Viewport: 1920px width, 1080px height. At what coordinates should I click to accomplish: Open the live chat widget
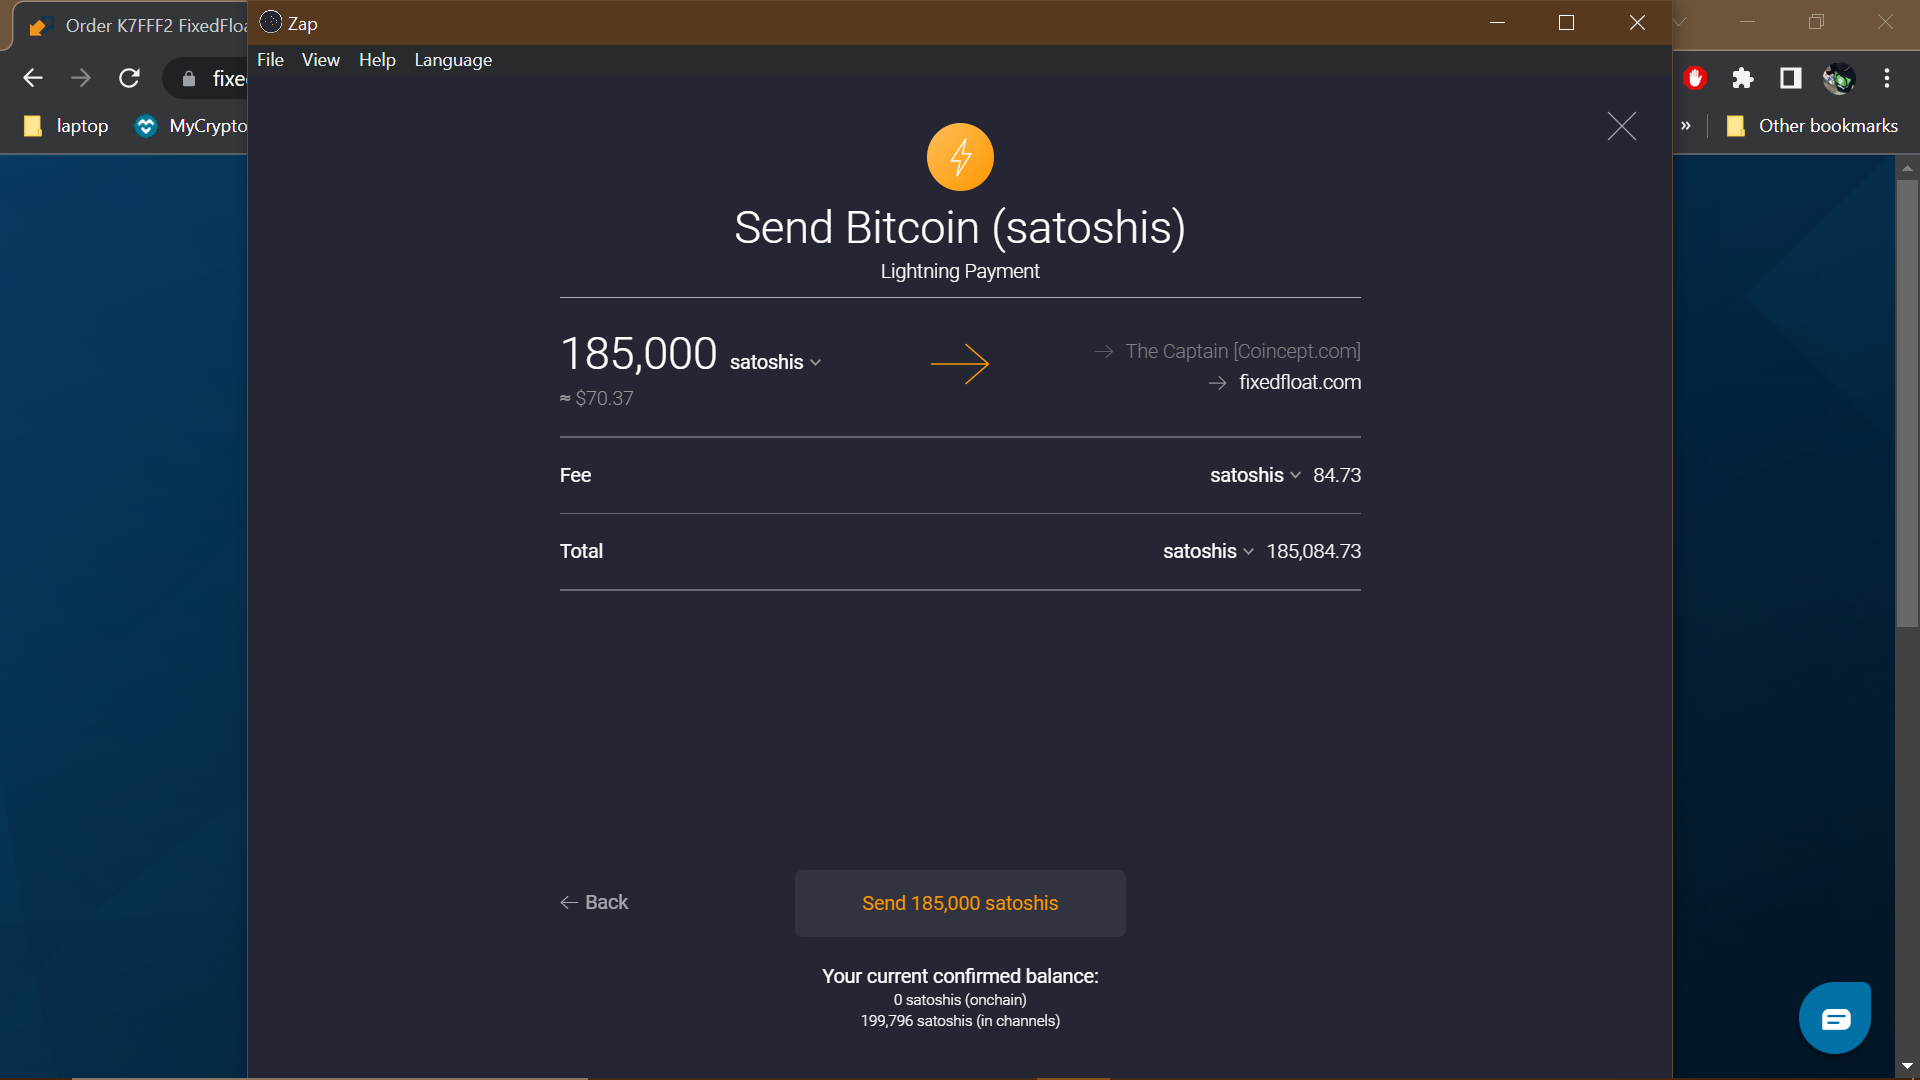click(1835, 1018)
